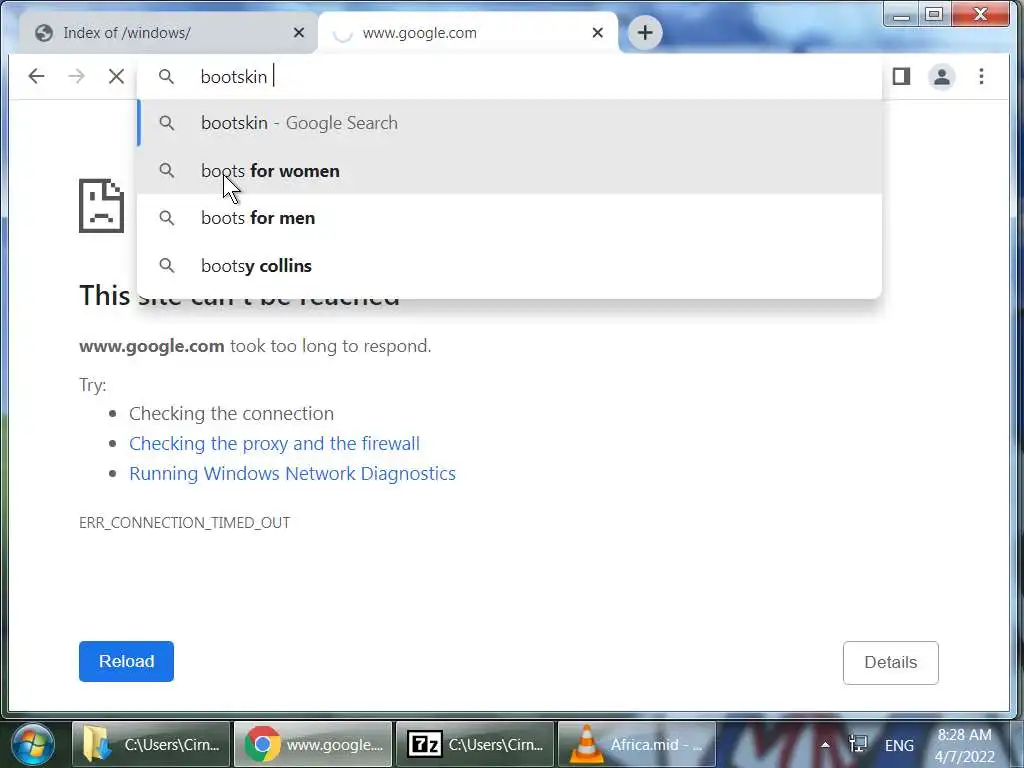Viewport: 1024px width, 768px height.
Task: Stop loading with the X button
Action: point(116,76)
